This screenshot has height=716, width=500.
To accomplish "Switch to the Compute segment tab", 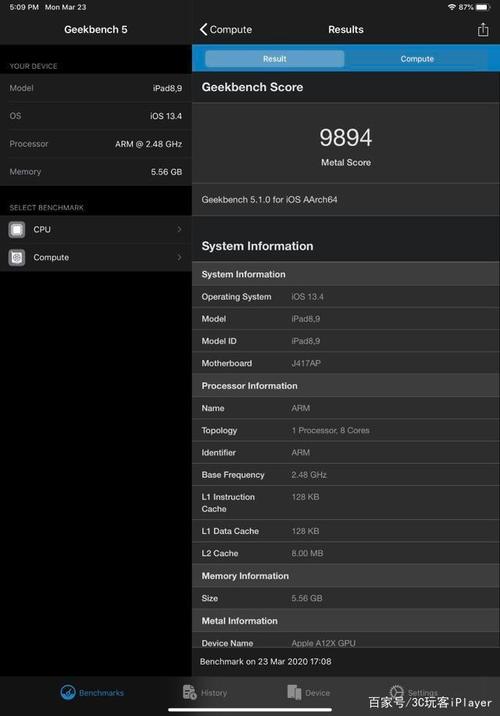I will (417, 59).
